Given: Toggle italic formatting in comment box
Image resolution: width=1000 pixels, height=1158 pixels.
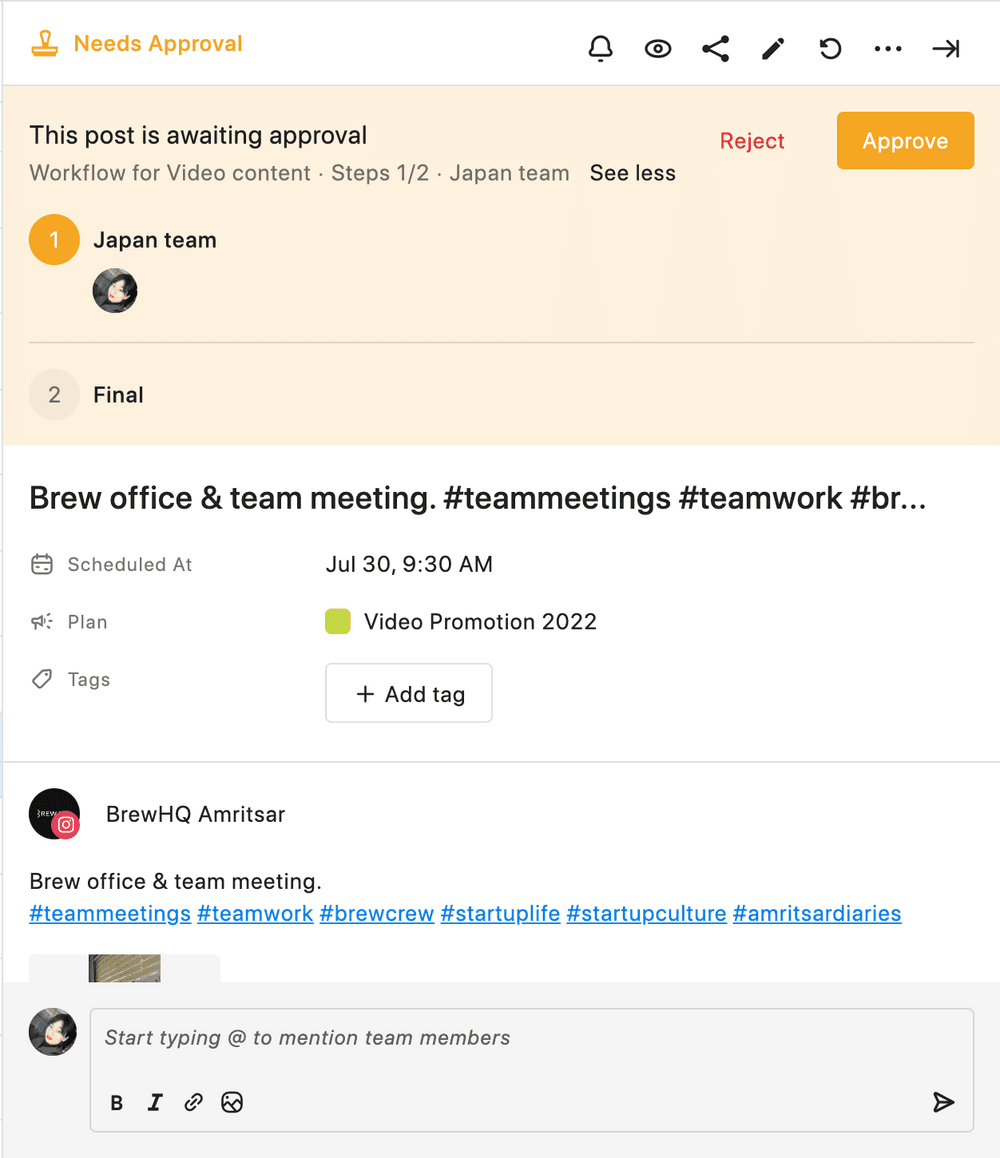Looking at the screenshot, I should coord(155,1103).
